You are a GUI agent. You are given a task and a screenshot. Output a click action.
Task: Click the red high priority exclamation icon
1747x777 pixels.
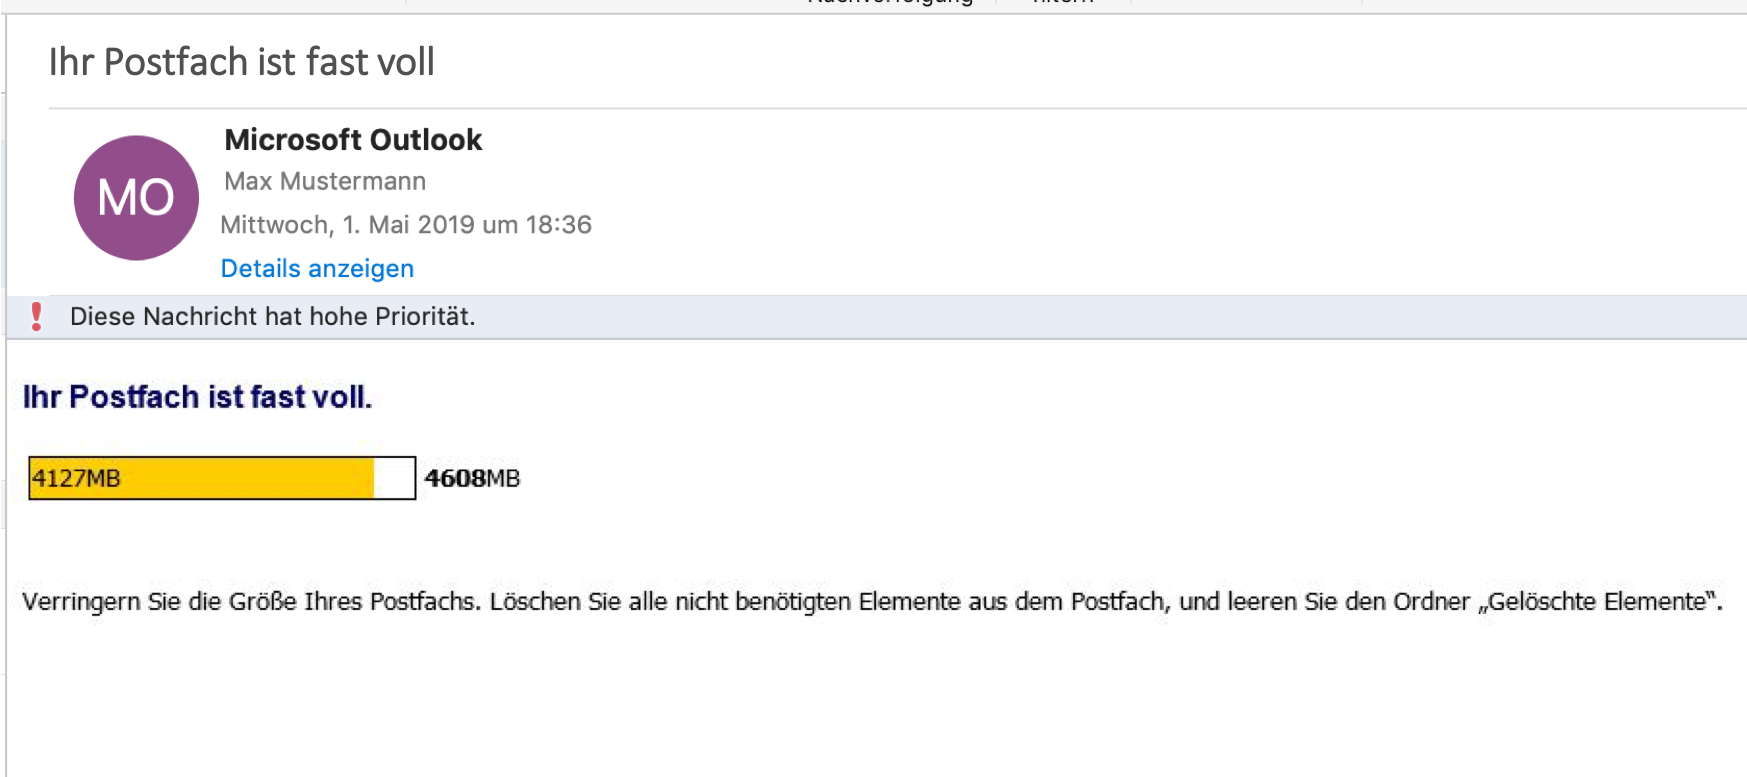pos(37,316)
